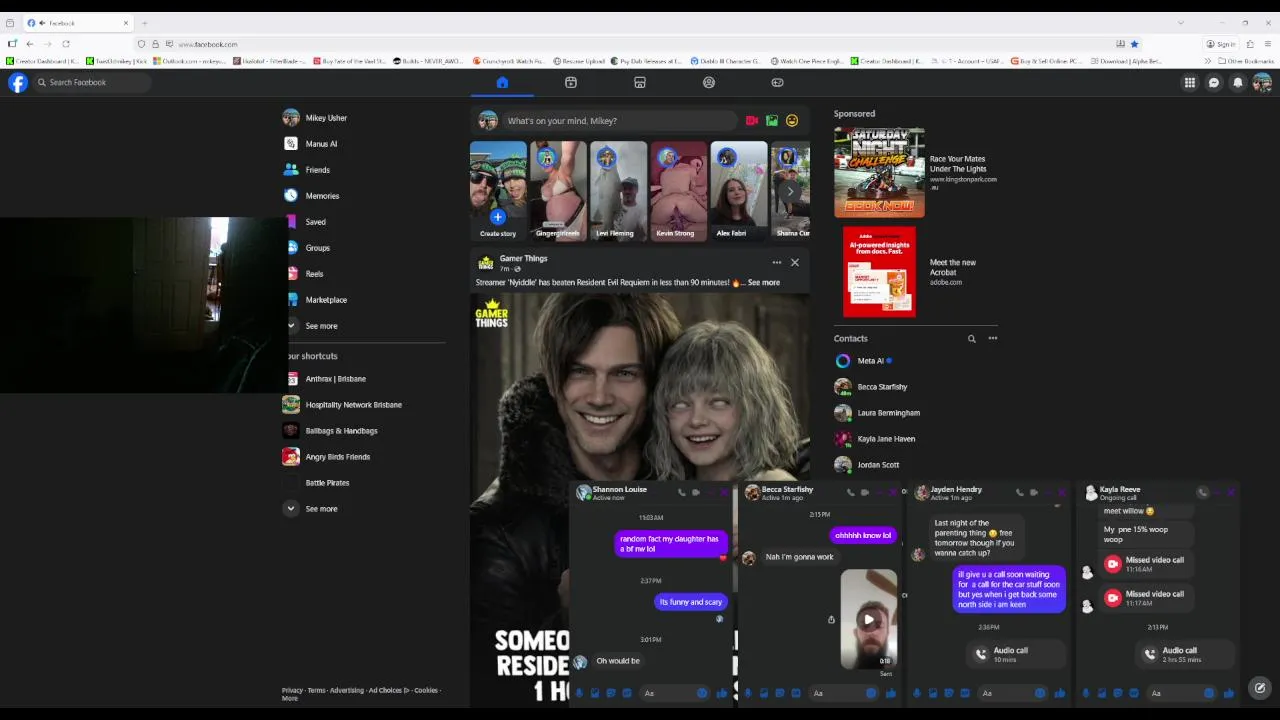The width and height of the screenshot is (1280, 720).
Task: Choose emoji in Becca Starfishy chat
Action: click(870, 693)
